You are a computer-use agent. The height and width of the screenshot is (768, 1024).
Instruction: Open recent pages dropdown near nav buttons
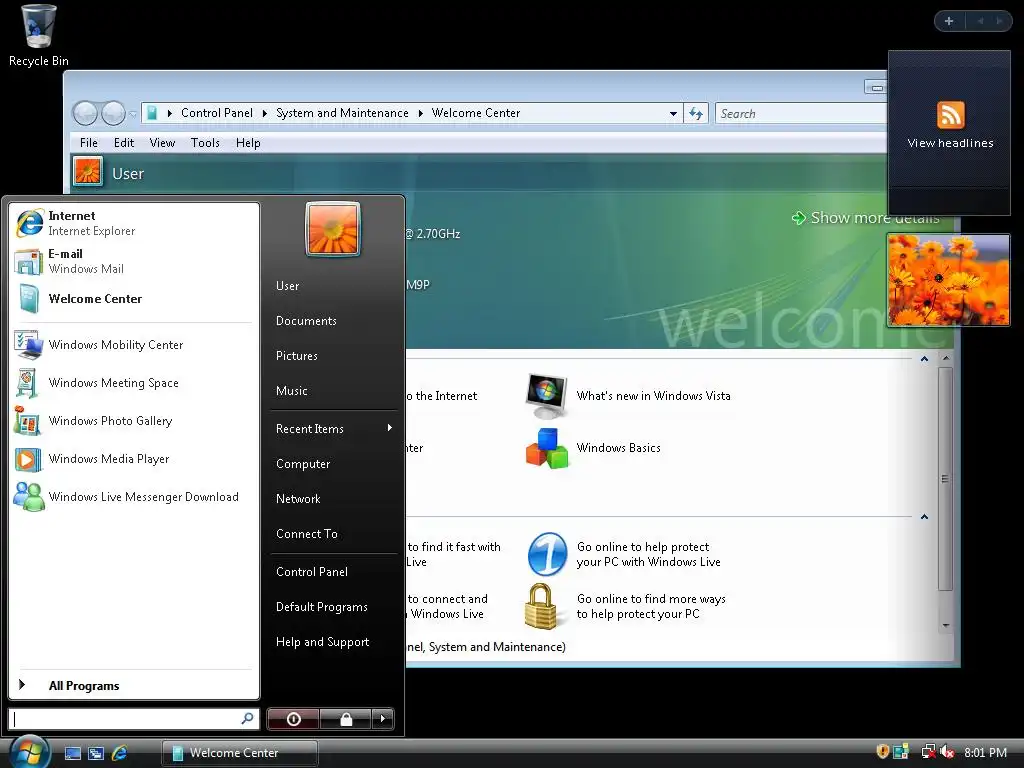(x=133, y=114)
